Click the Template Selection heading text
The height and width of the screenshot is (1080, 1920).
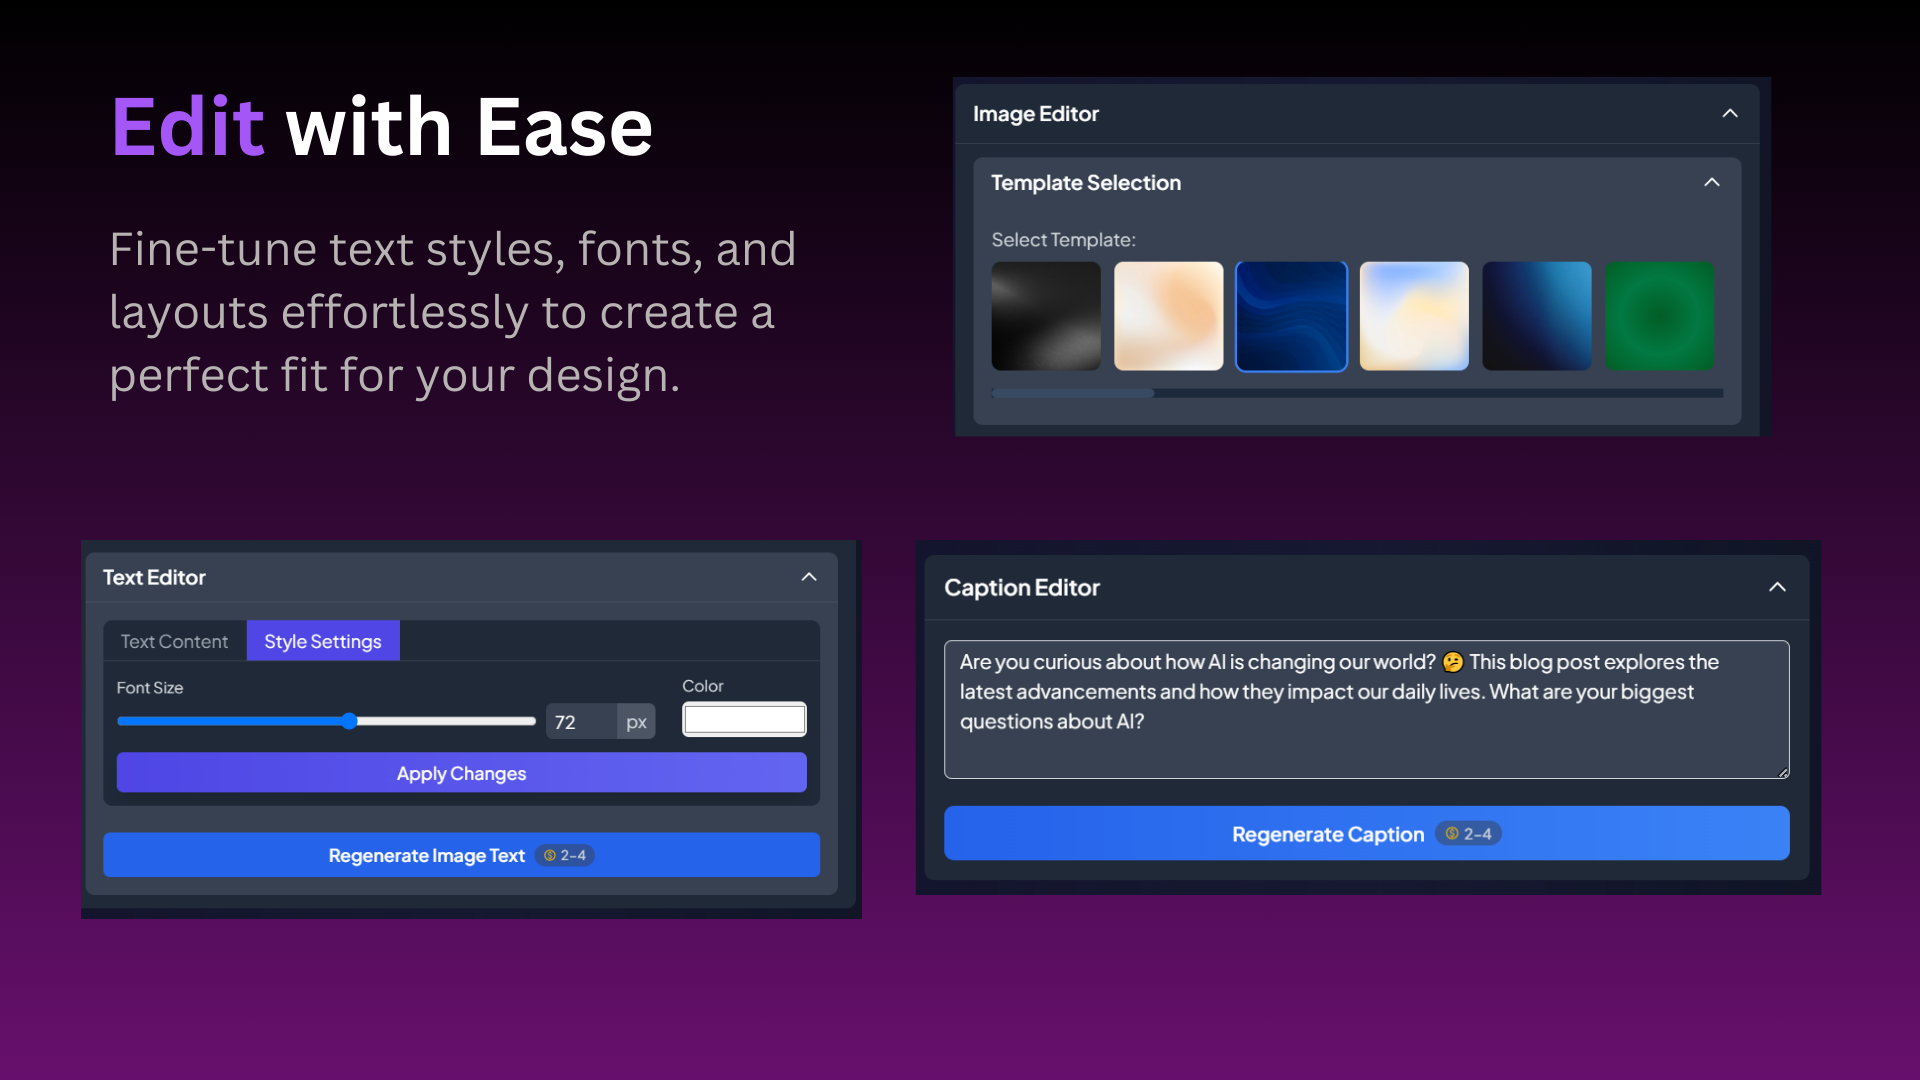[1086, 183]
